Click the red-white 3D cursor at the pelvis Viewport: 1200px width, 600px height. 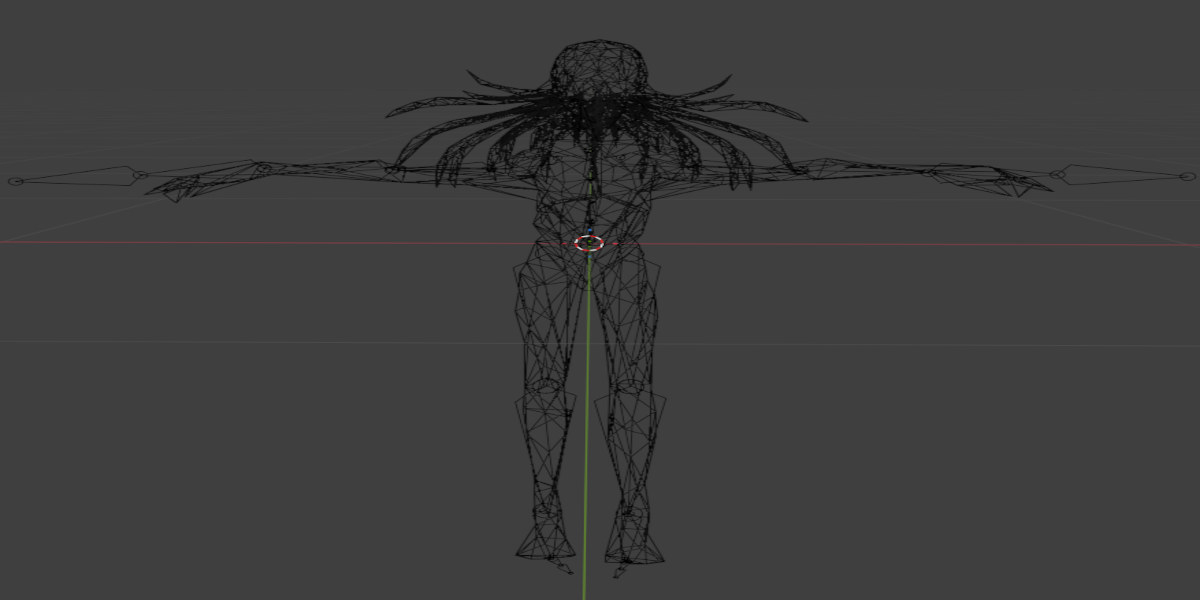[x=589, y=243]
